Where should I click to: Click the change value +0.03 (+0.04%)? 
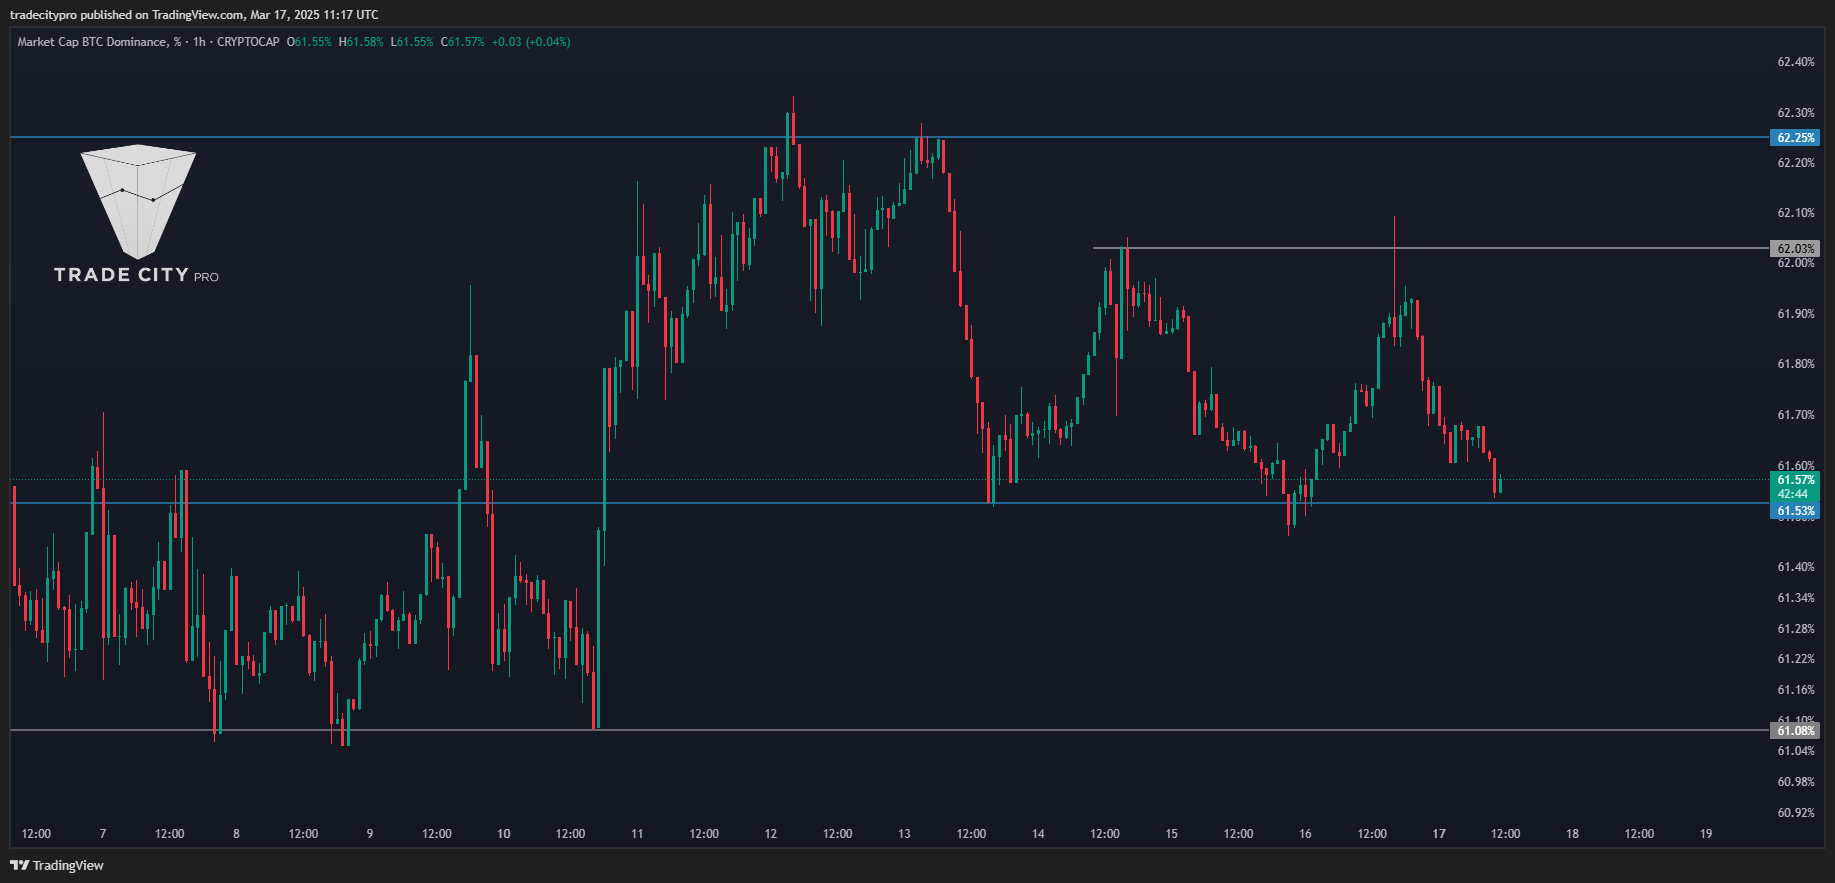pos(531,42)
